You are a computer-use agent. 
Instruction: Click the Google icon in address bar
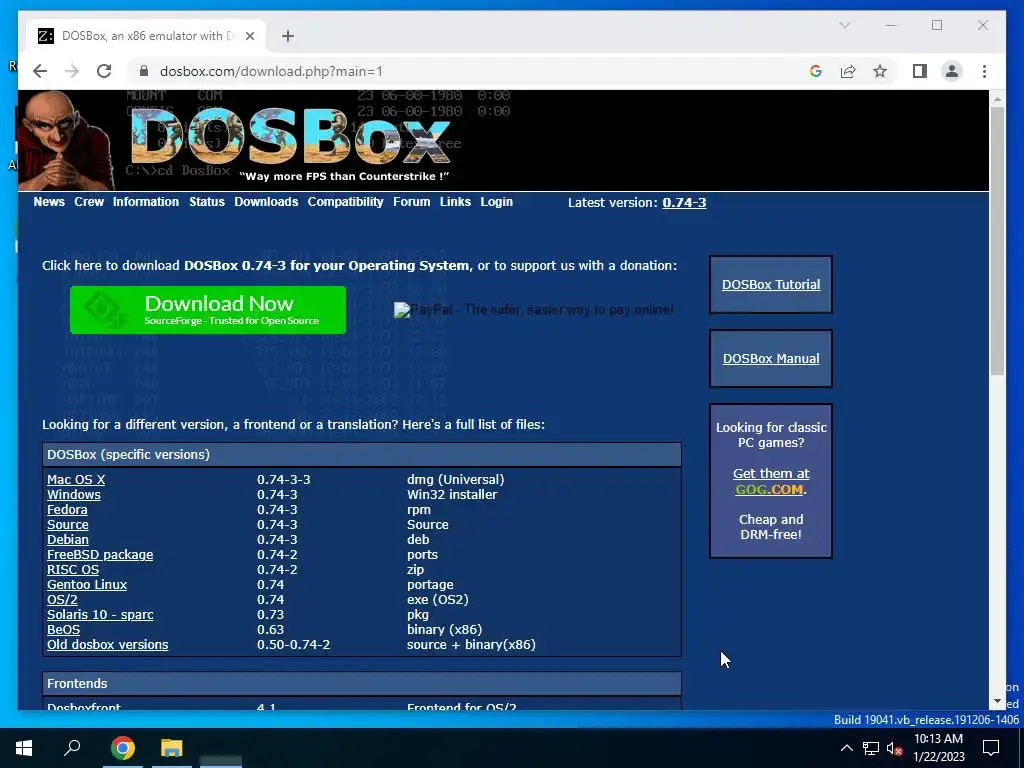[816, 71]
